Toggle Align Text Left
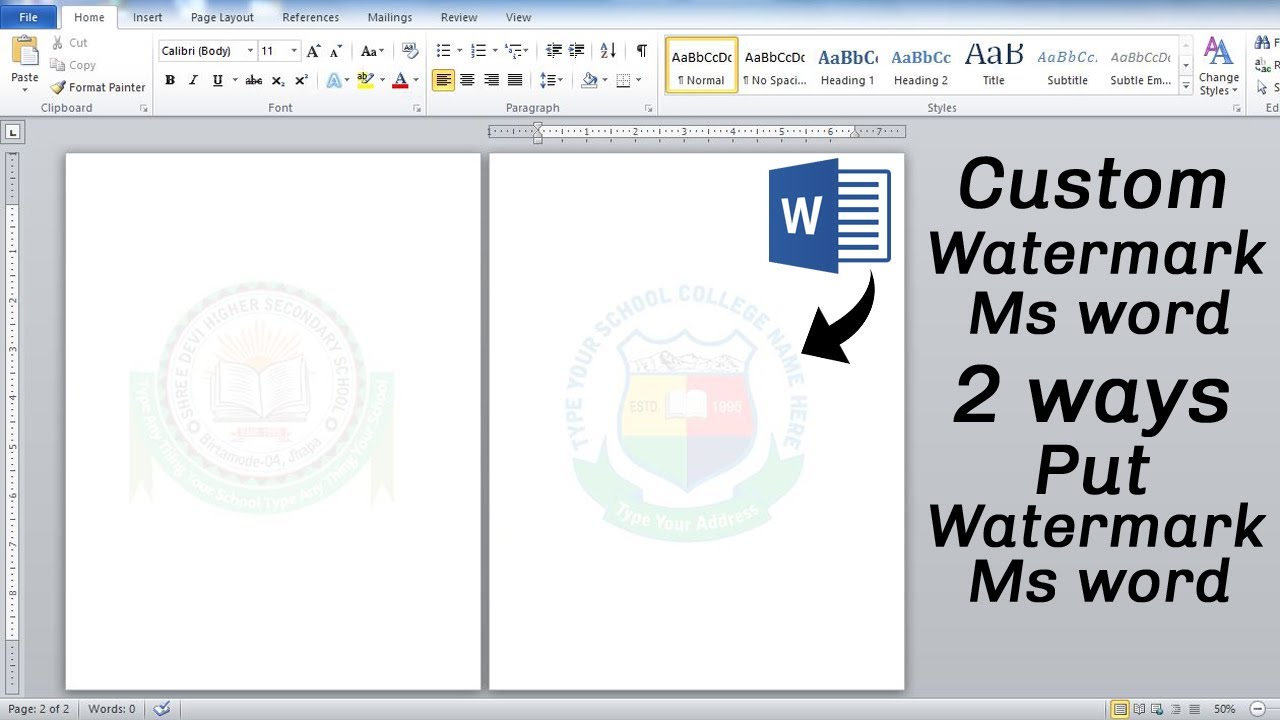1280x720 pixels. [443, 80]
